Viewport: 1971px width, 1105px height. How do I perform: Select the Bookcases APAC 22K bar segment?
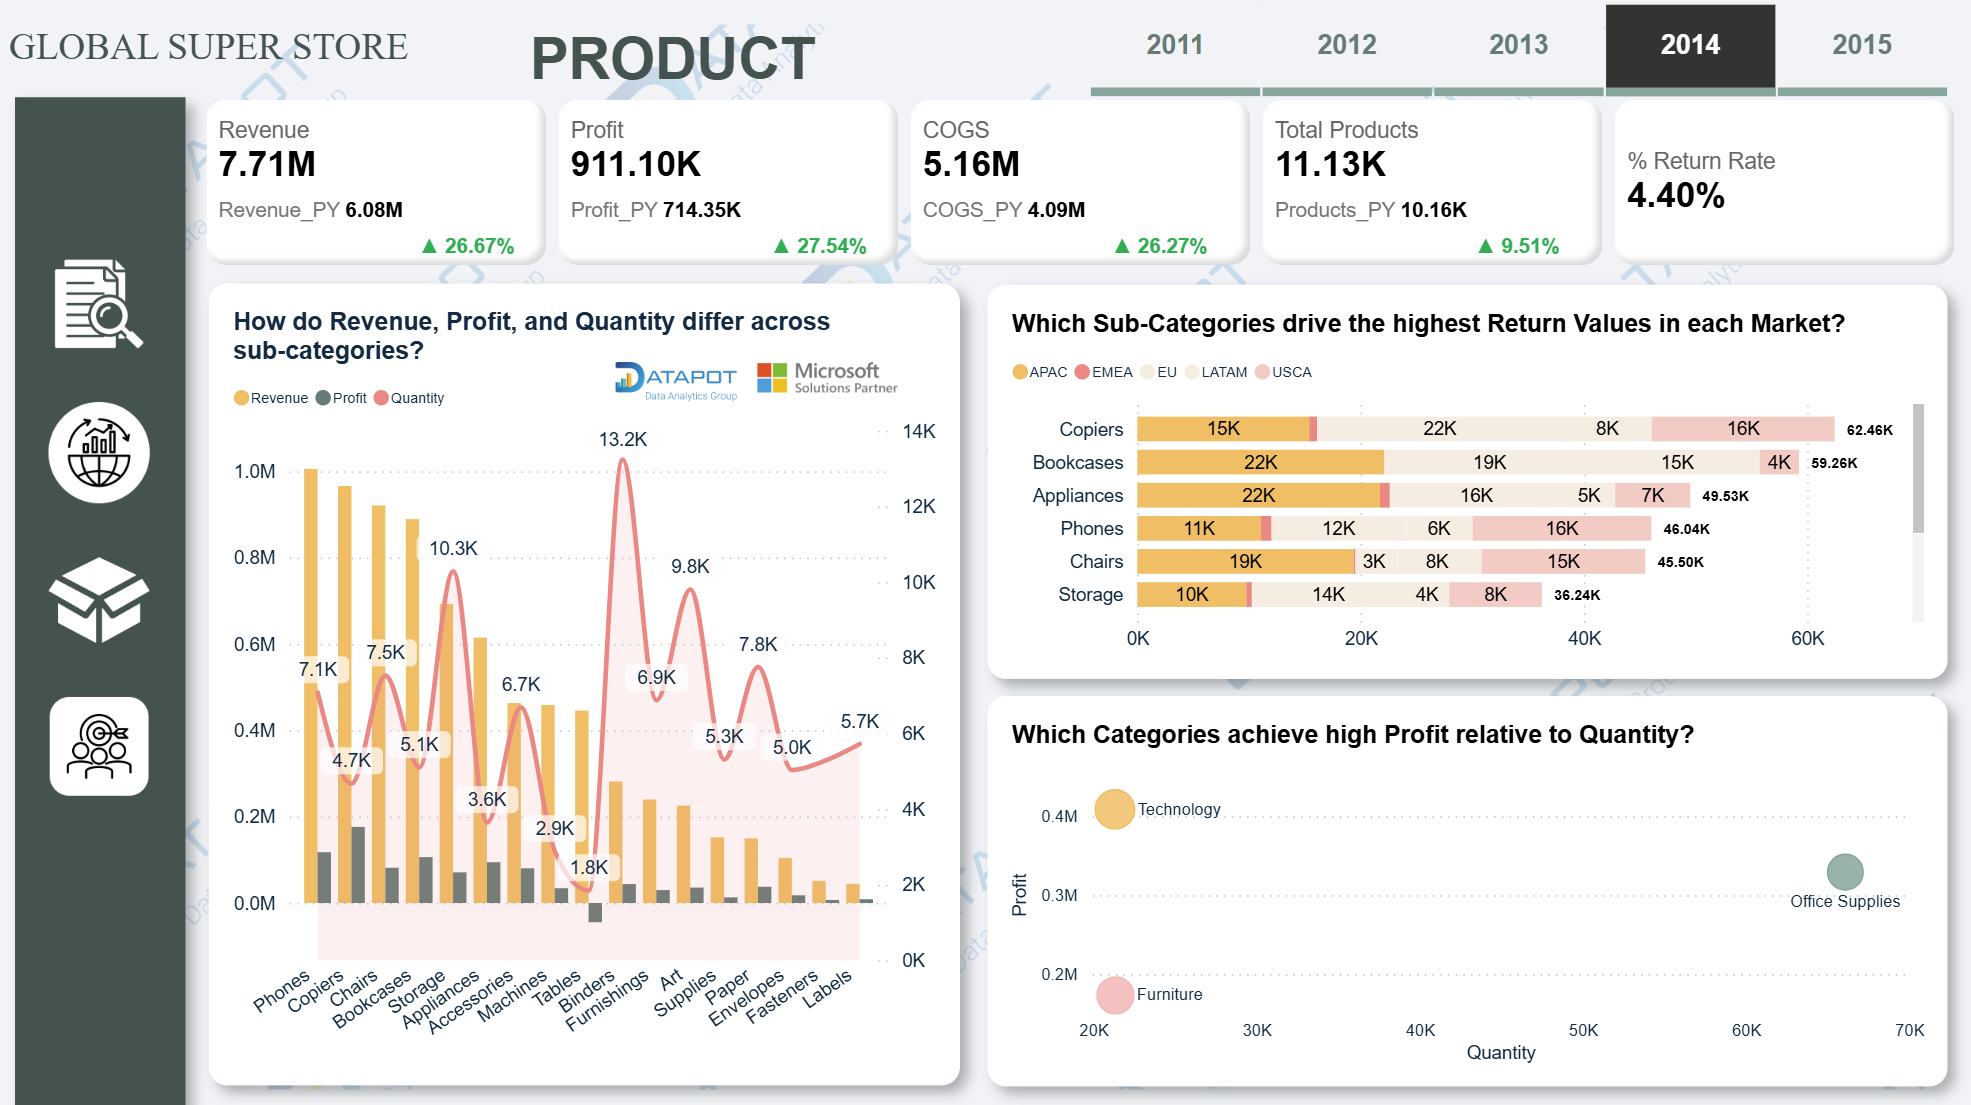coord(1260,462)
